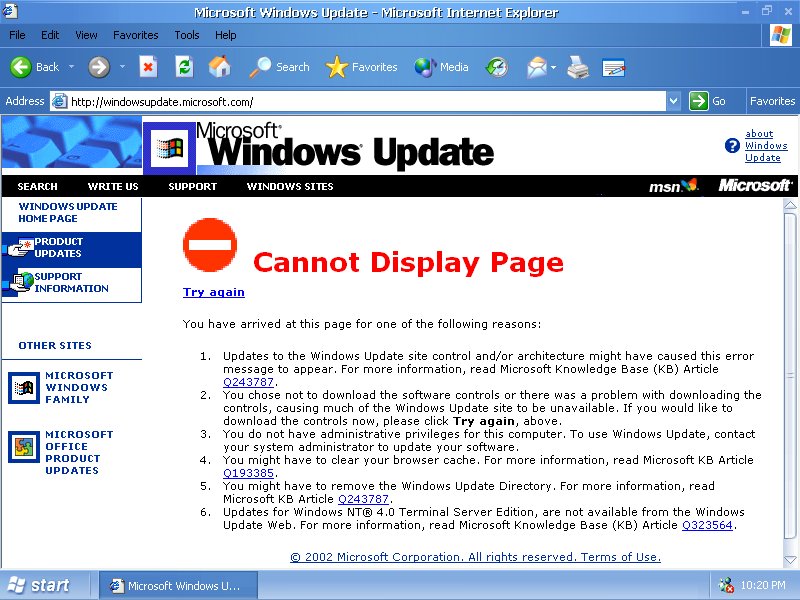Click the Try again link
Screen dimensions: 800x600
[x=213, y=292]
